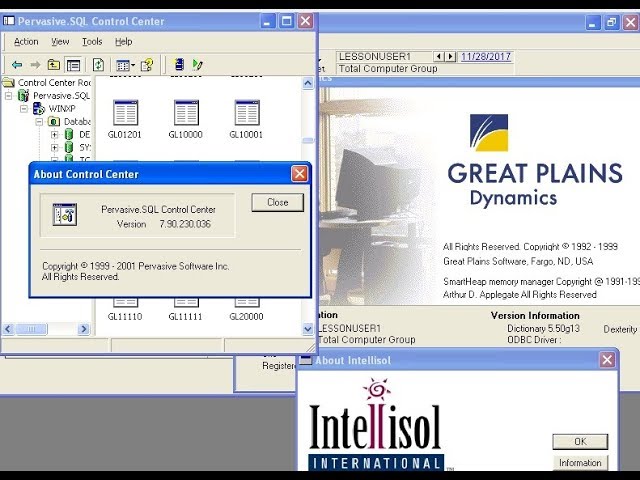Click the blue database server toolbar icon
Viewport: 640px width, 480px height.
pos(179,64)
